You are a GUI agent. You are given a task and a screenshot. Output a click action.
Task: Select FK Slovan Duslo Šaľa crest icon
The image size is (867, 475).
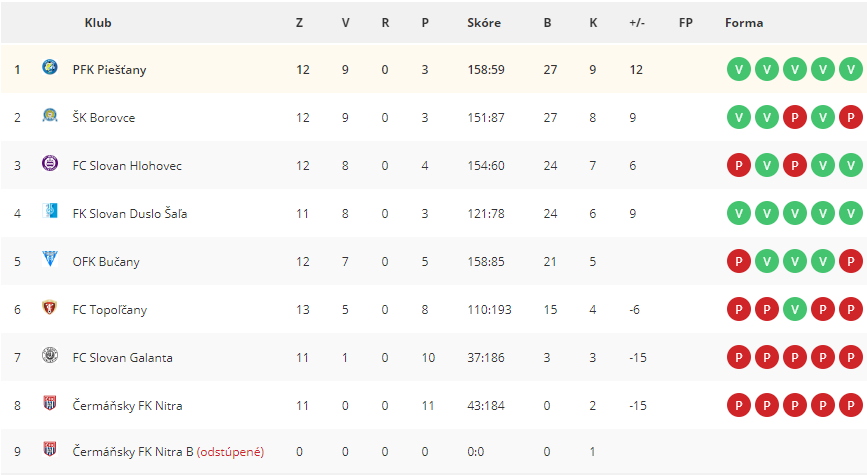(50, 211)
